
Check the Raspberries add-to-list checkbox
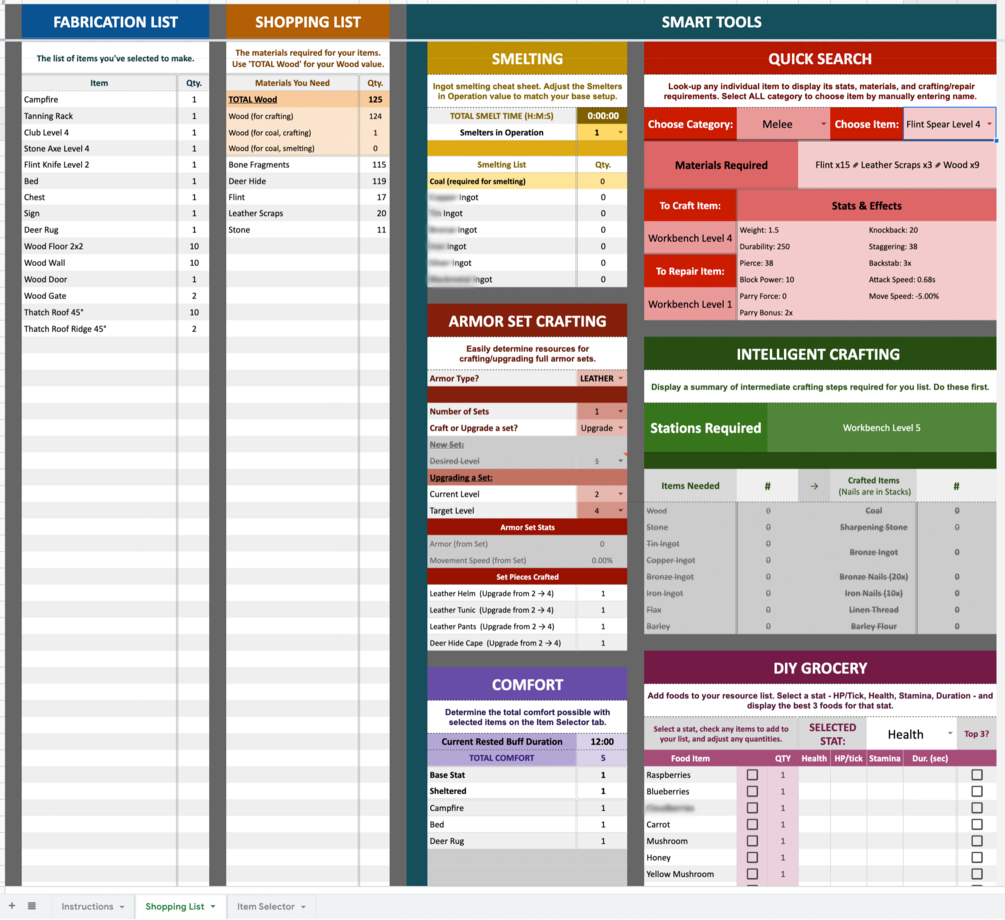click(752, 775)
